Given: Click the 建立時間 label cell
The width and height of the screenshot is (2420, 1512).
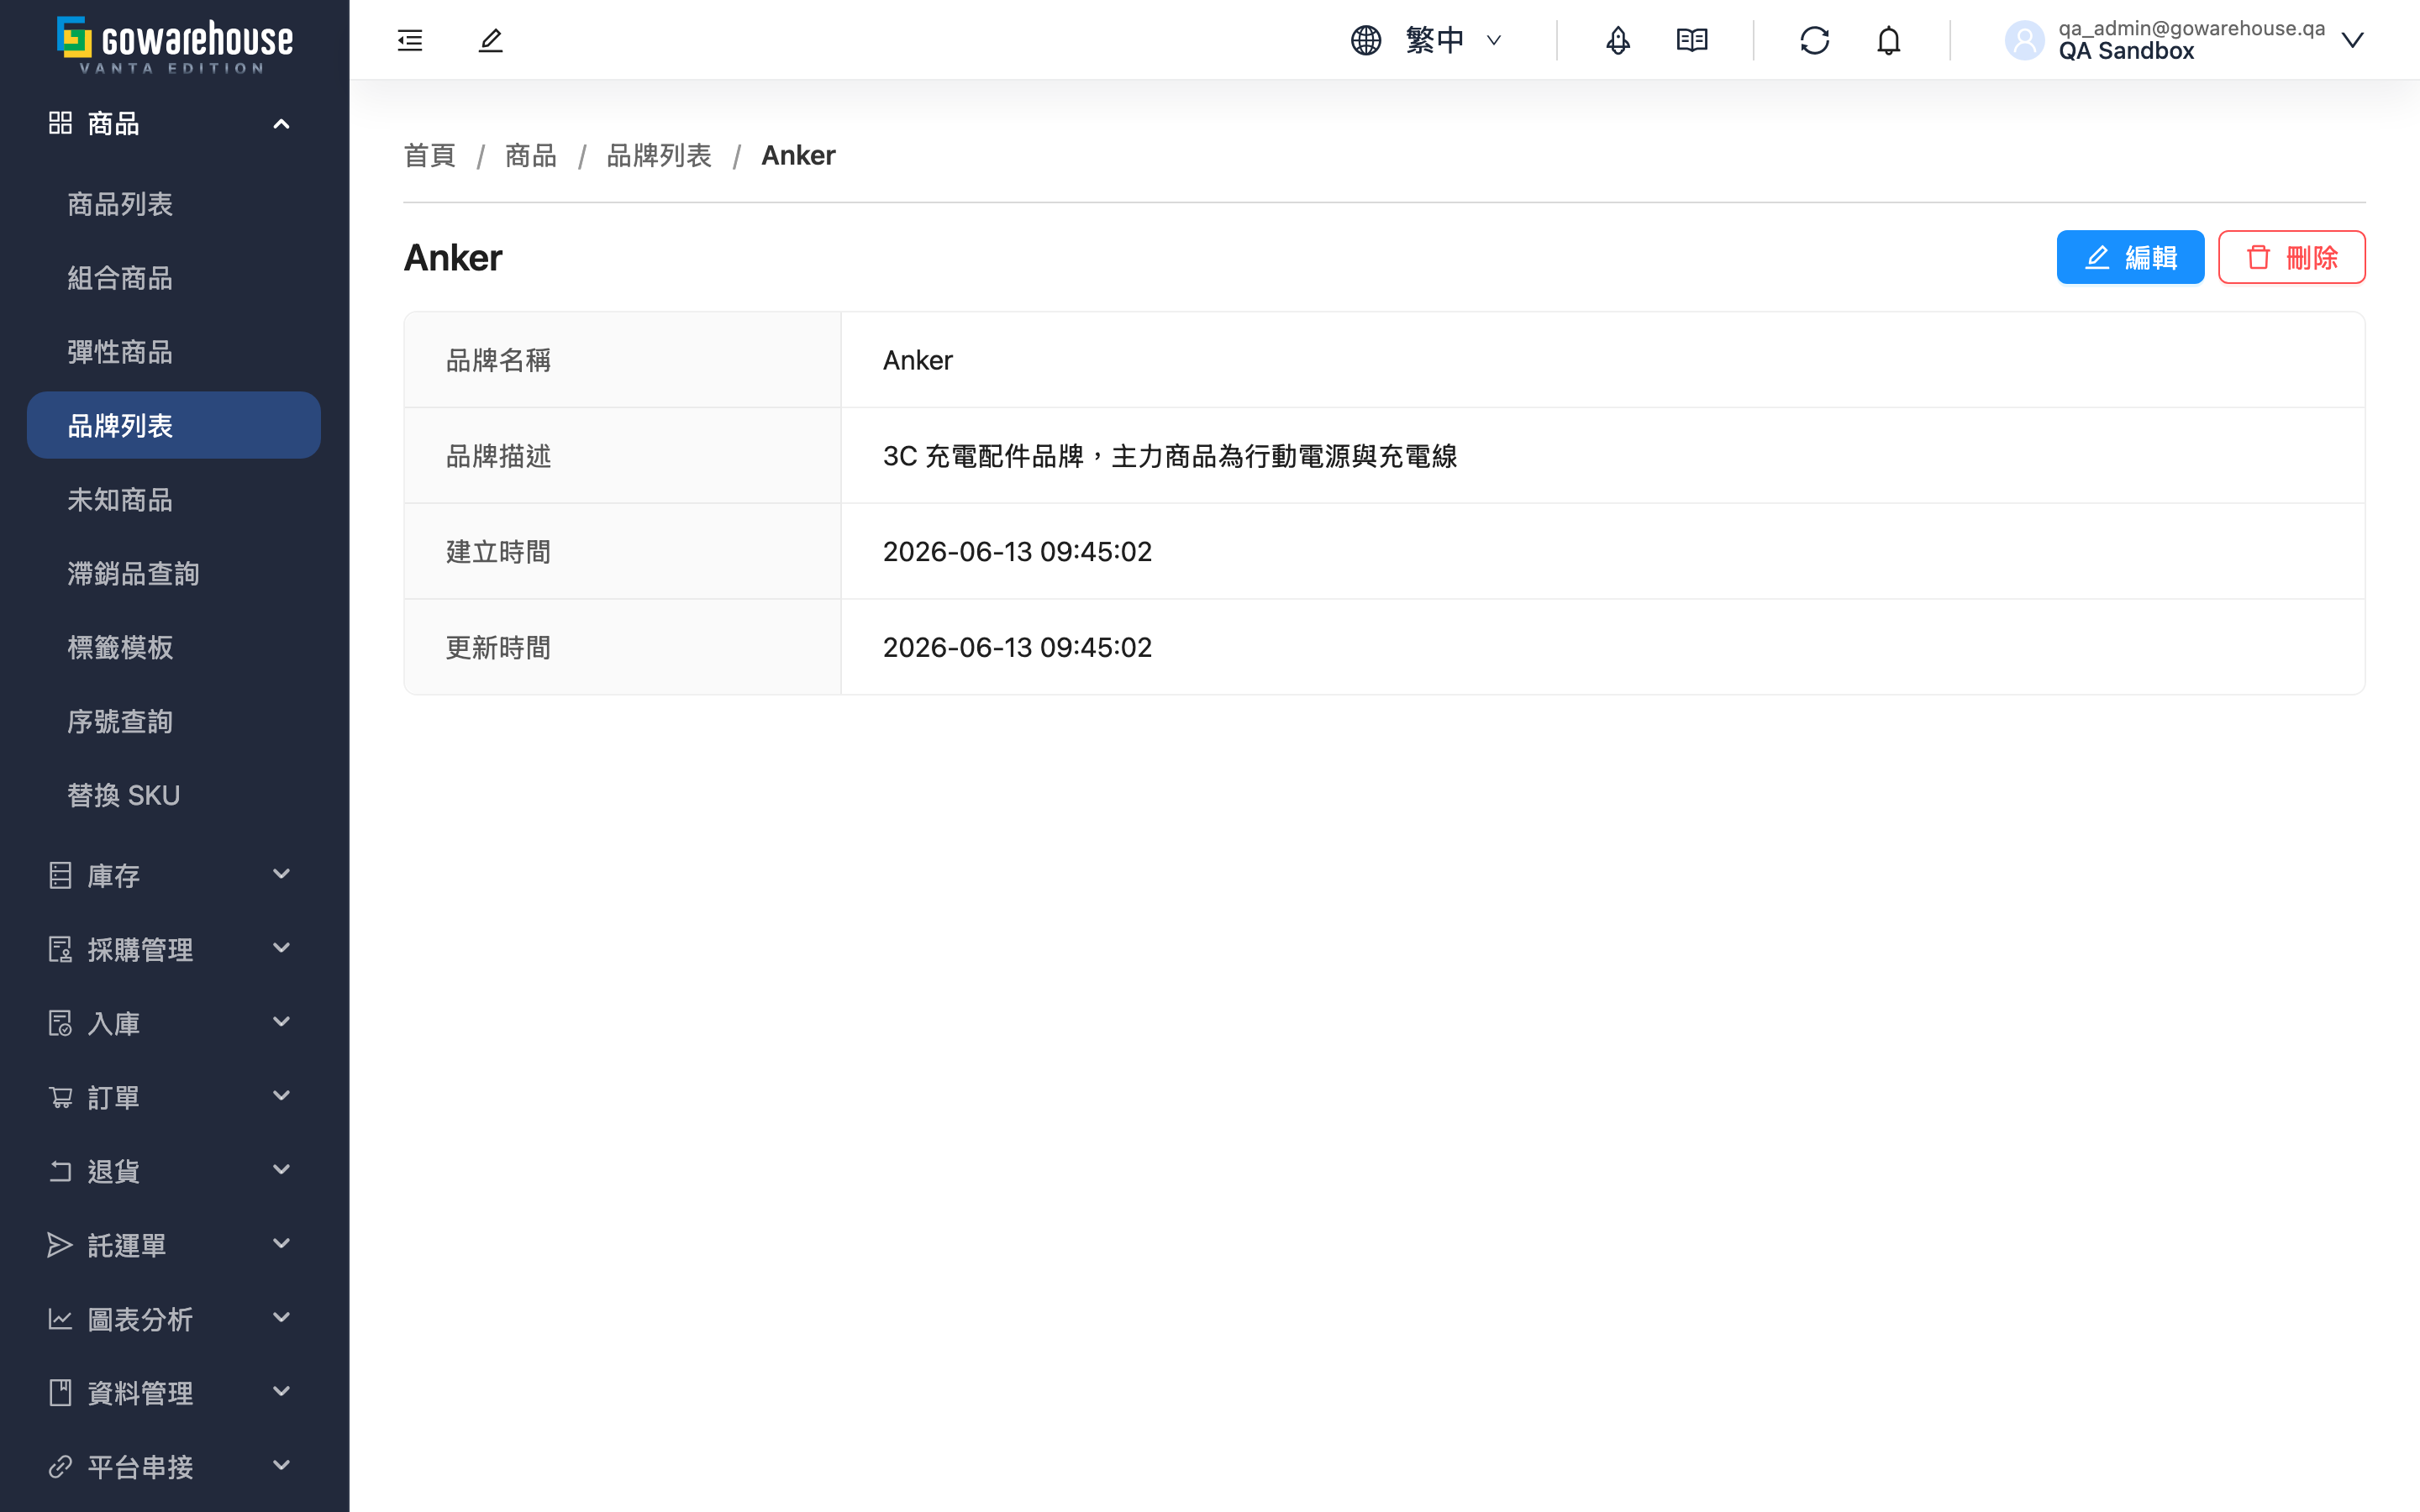Looking at the screenshot, I should click(x=622, y=551).
